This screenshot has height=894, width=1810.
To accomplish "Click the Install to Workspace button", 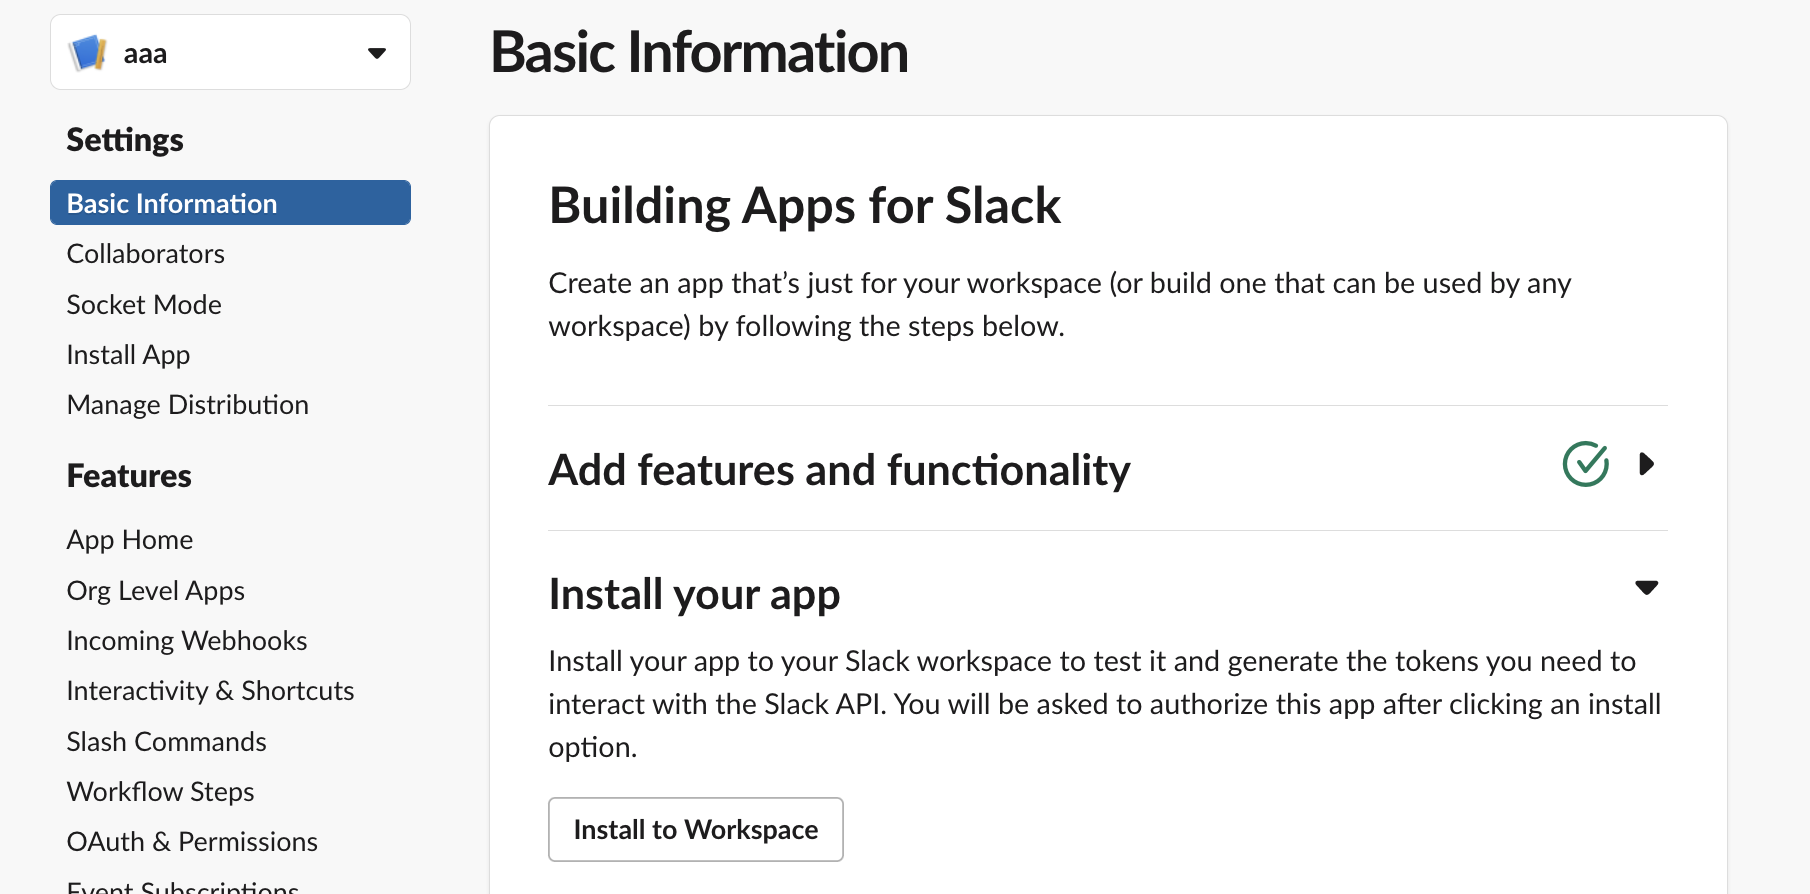I will [x=695, y=829].
